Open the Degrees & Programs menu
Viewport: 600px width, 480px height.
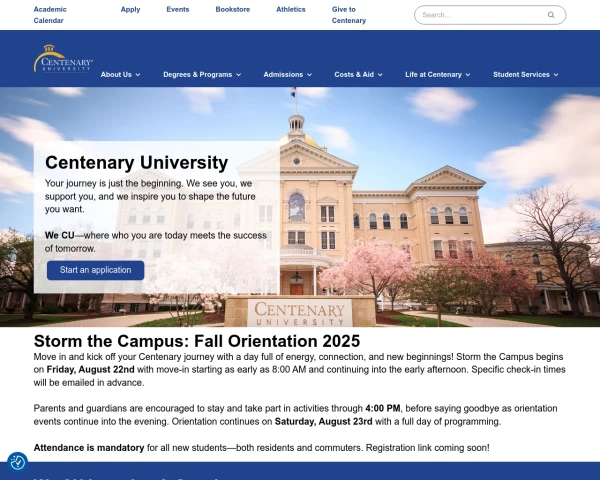click(198, 75)
